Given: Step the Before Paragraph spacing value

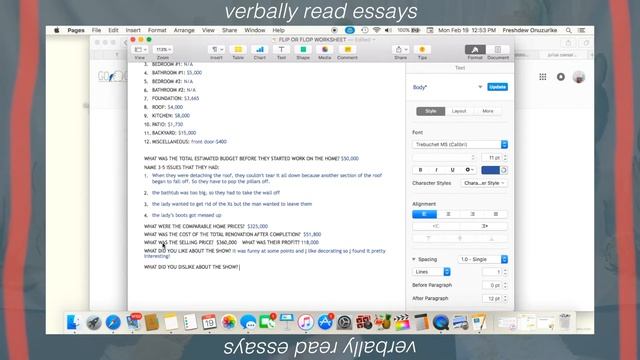Looking at the screenshot, I should pos(505,285).
